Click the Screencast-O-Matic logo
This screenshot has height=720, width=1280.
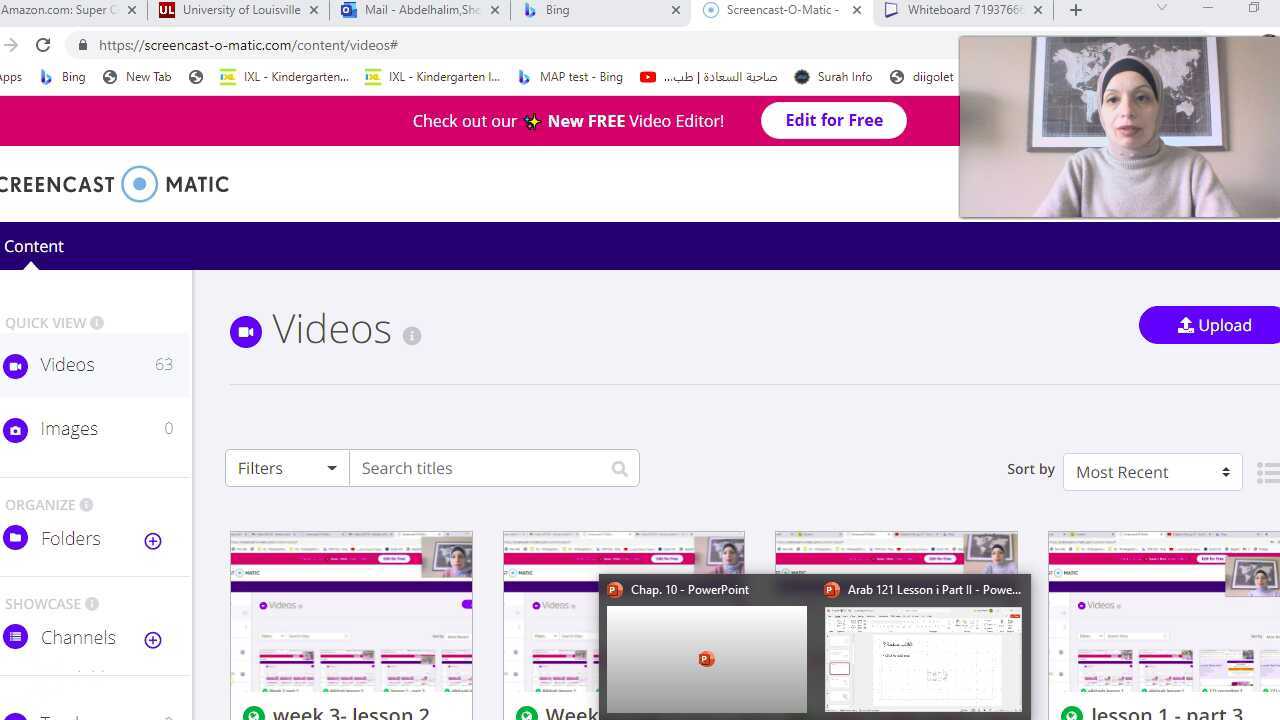click(x=115, y=184)
